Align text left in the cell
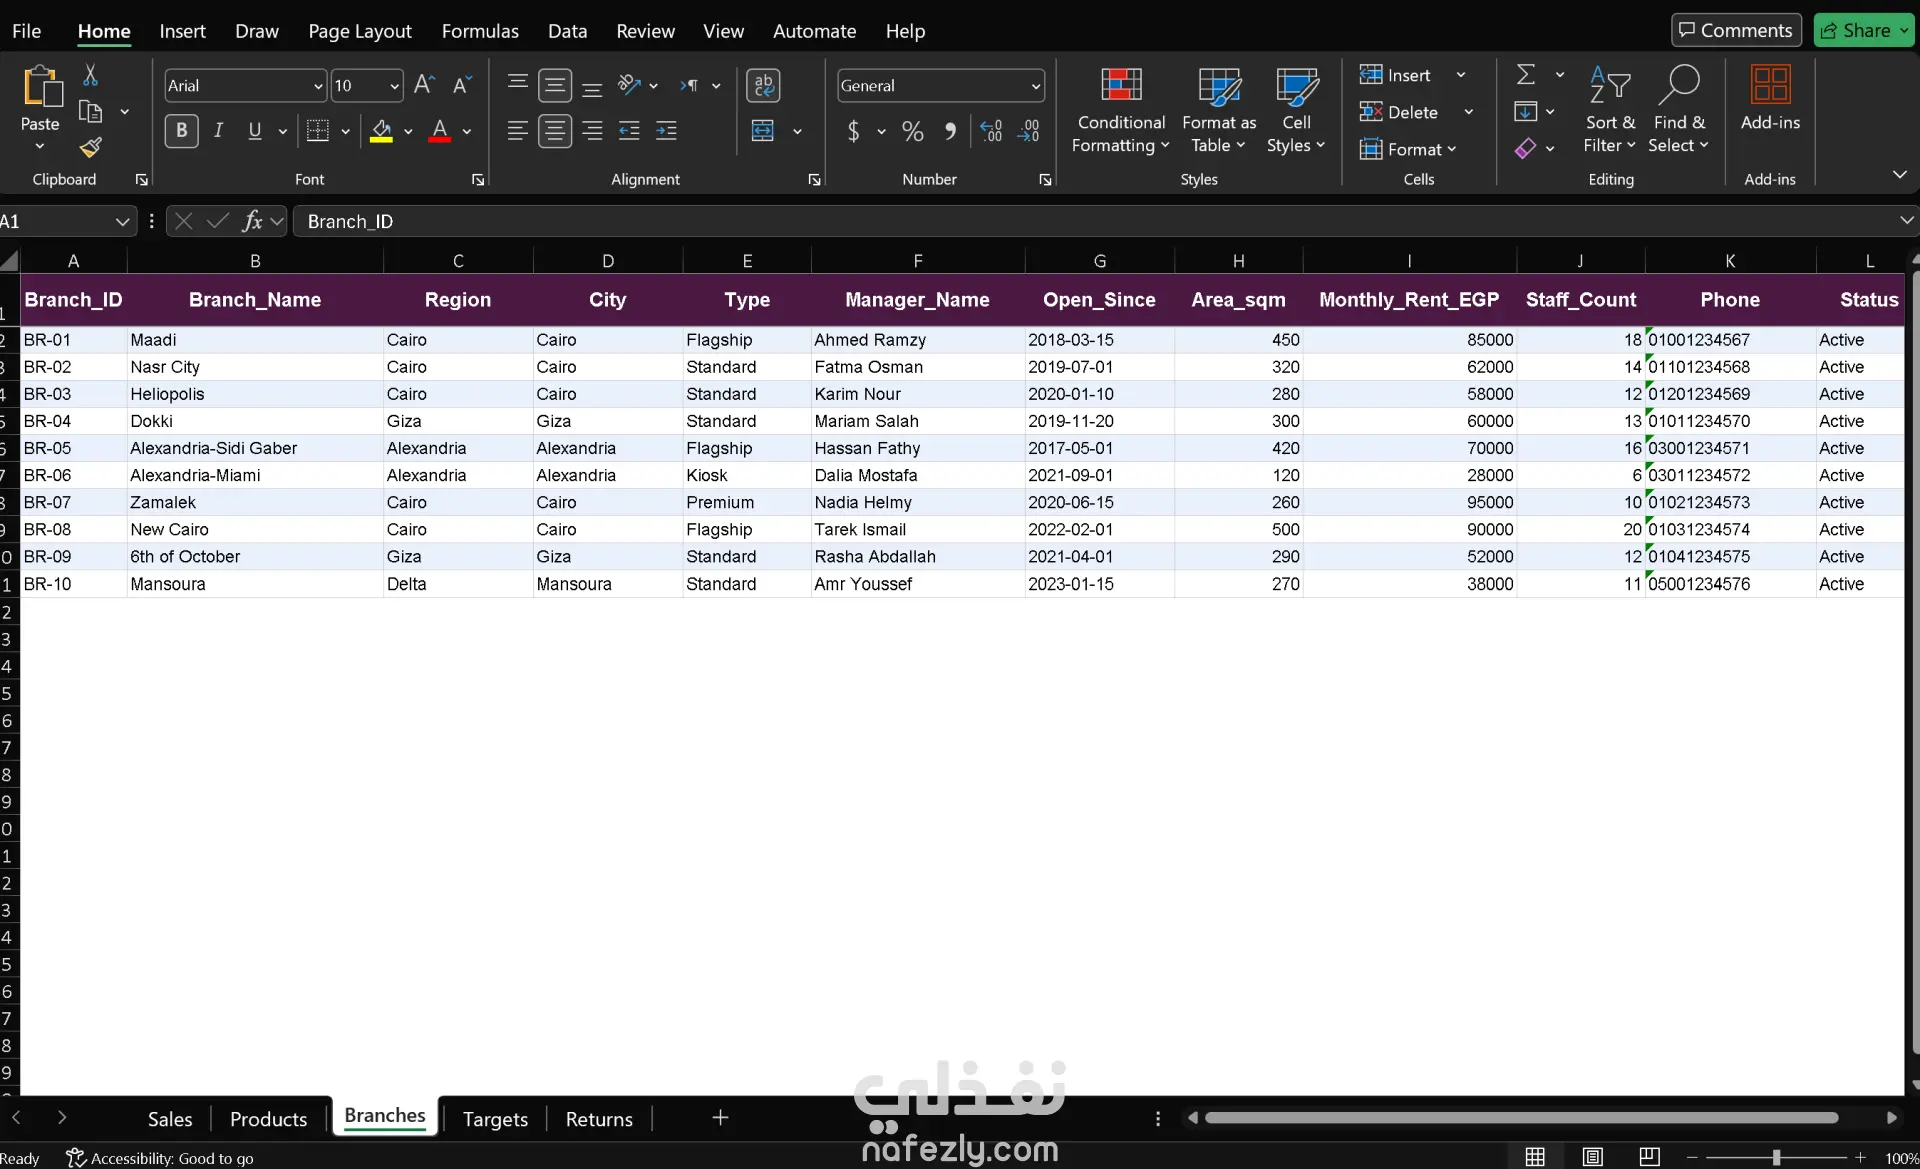Screen dimensions: 1920x1169 coord(517,131)
